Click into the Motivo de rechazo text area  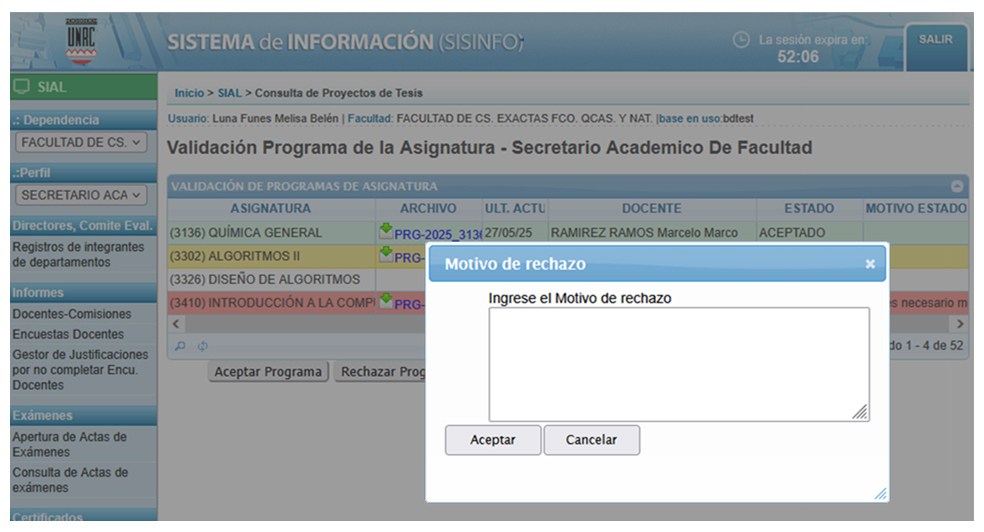pos(678,363)
